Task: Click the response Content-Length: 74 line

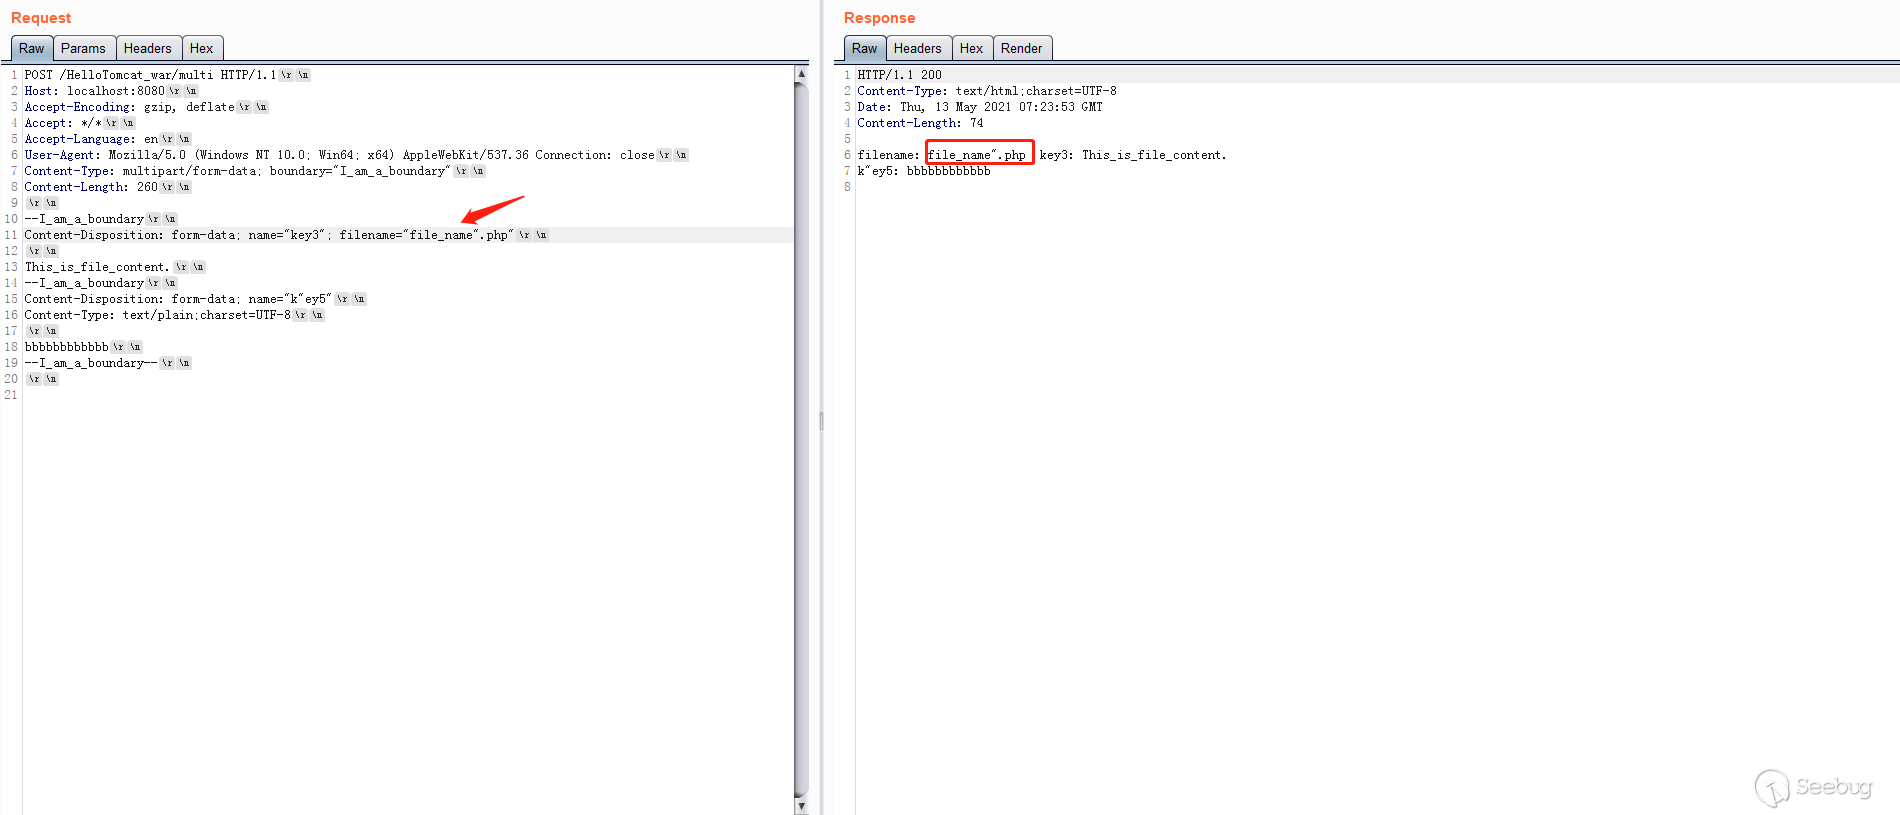Action: coord(920,123)
